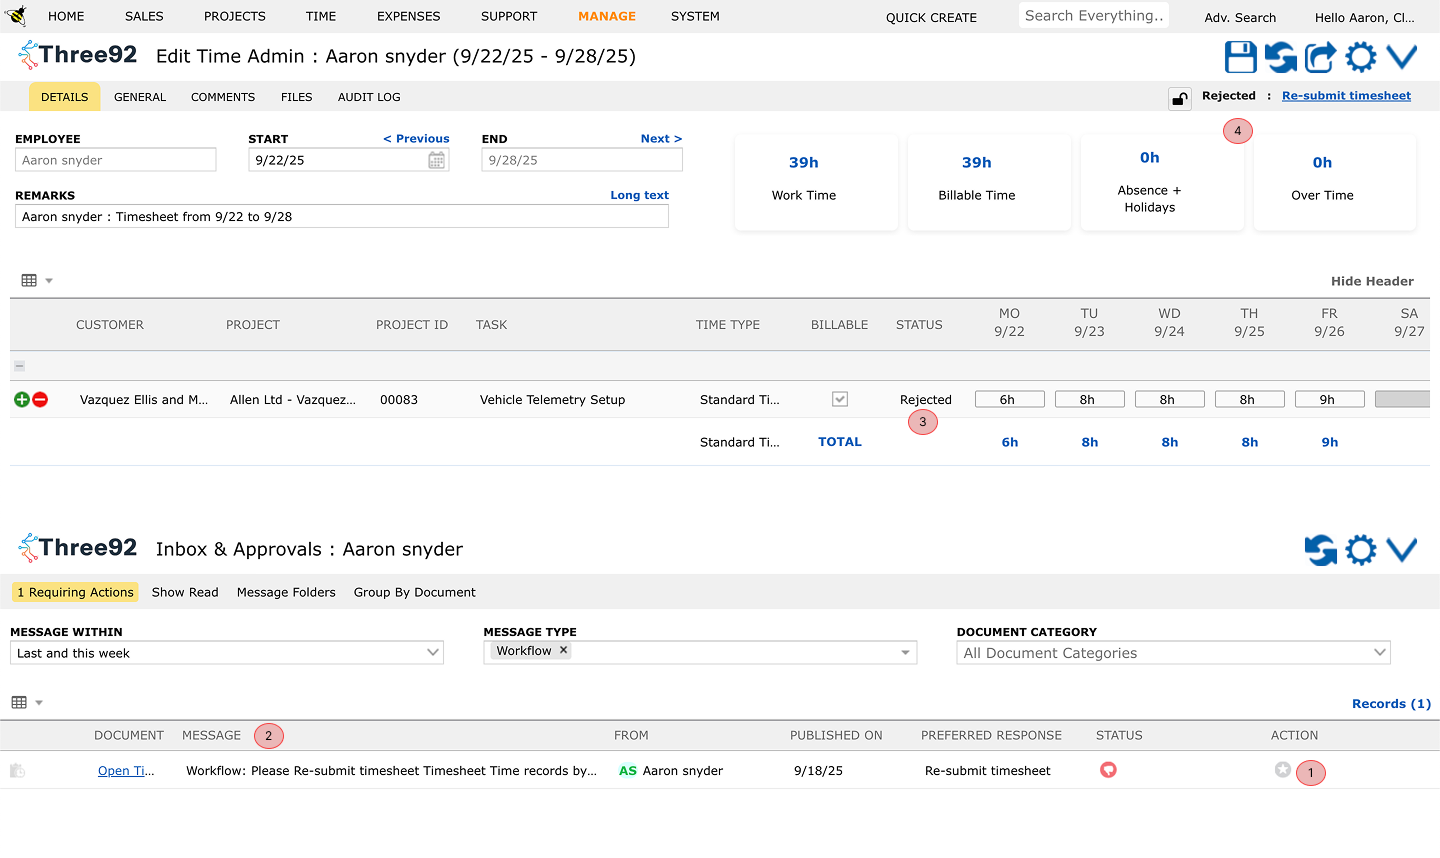Select the 1 Requiring Actions filter
This screenshot has width=1440, height=858.
(x=75, y=592)
